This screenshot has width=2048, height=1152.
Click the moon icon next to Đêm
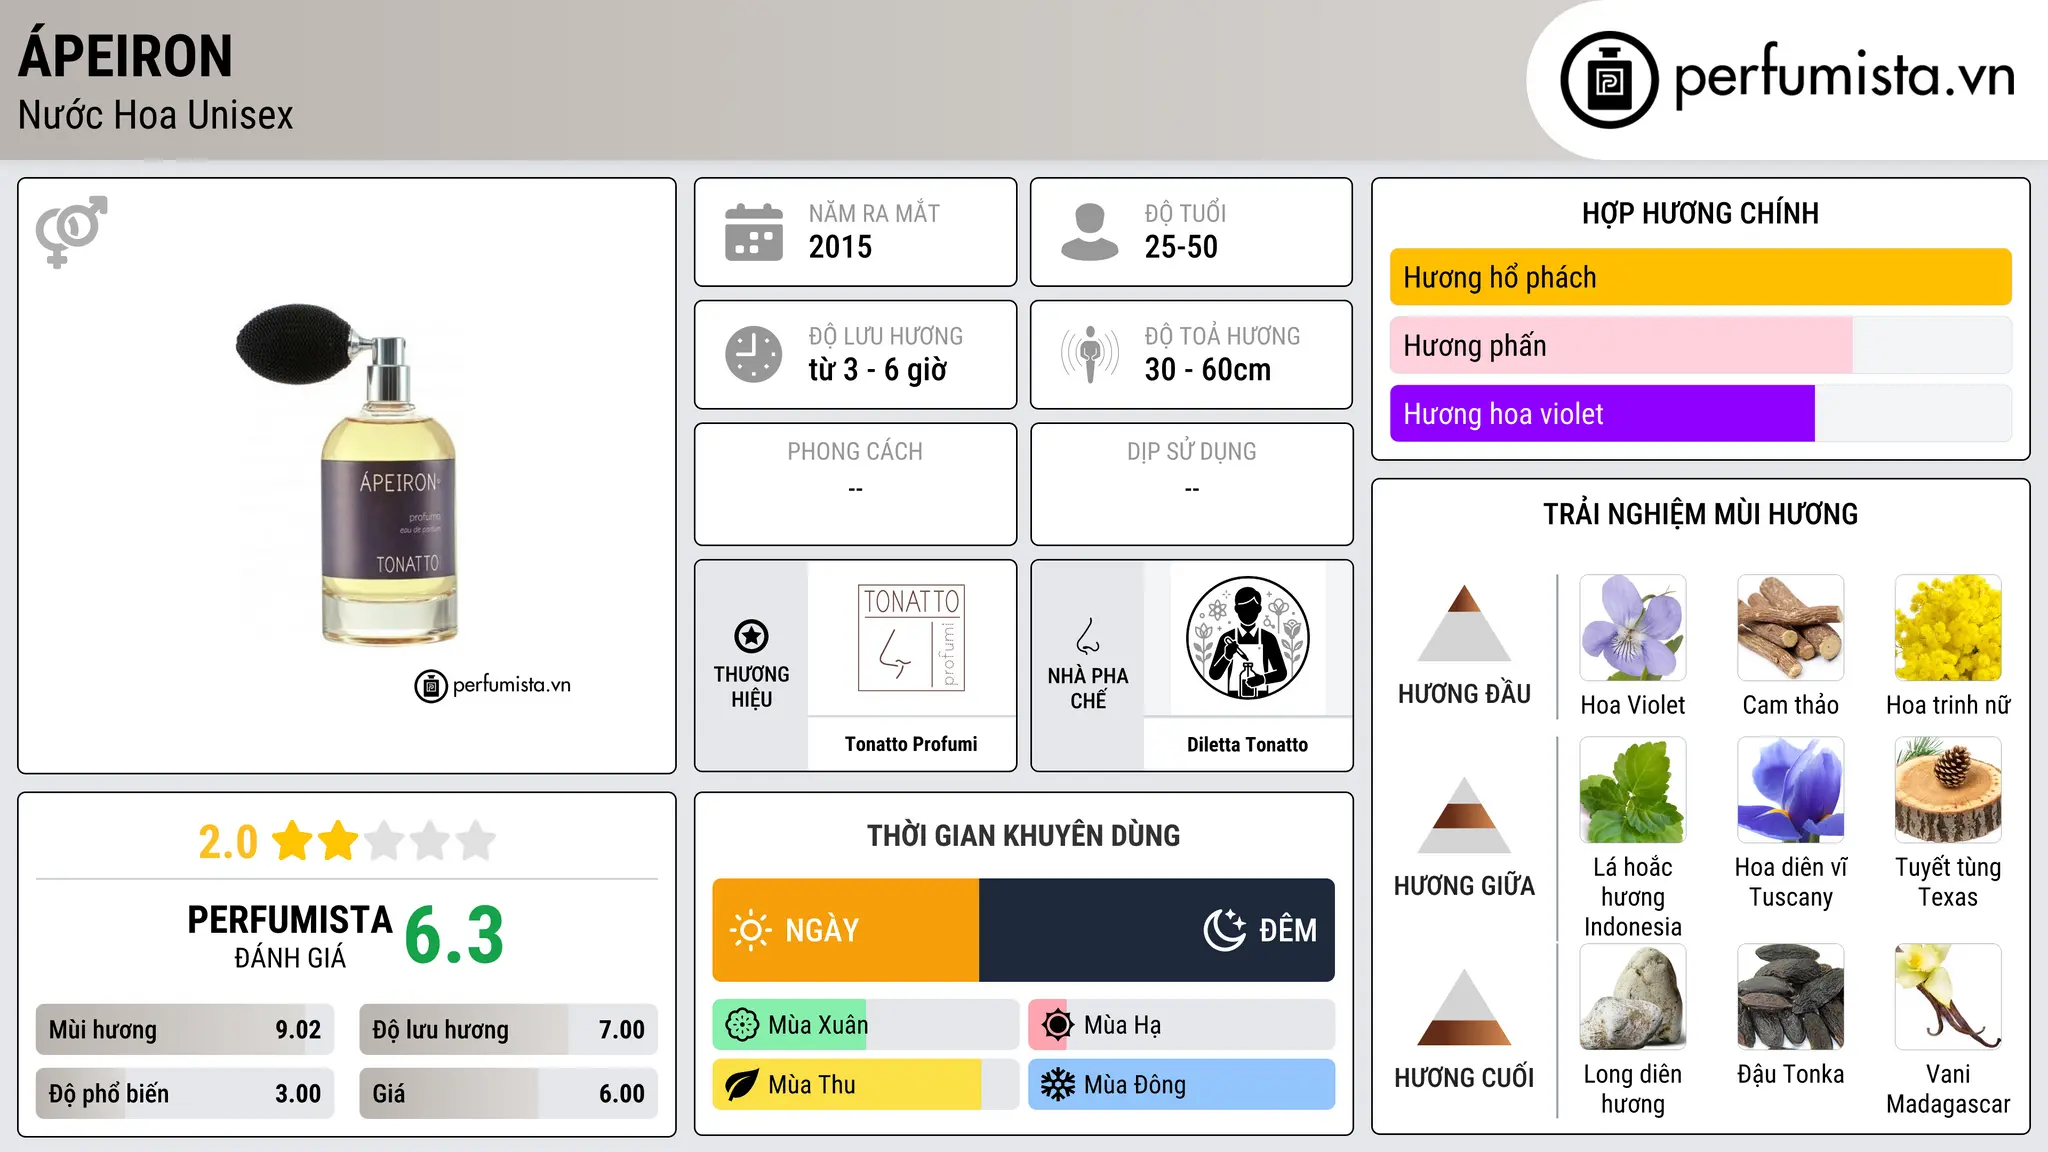tap(1225, 930)
